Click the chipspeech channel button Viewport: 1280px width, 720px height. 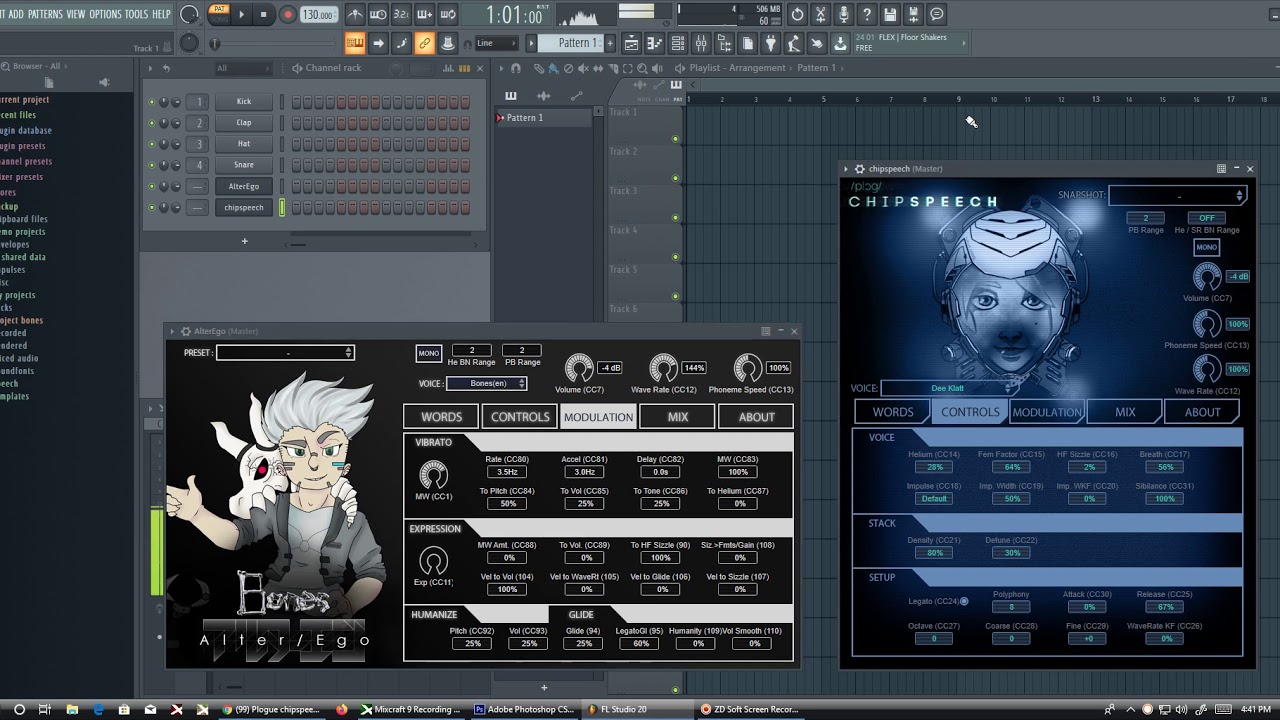(244, 208)
